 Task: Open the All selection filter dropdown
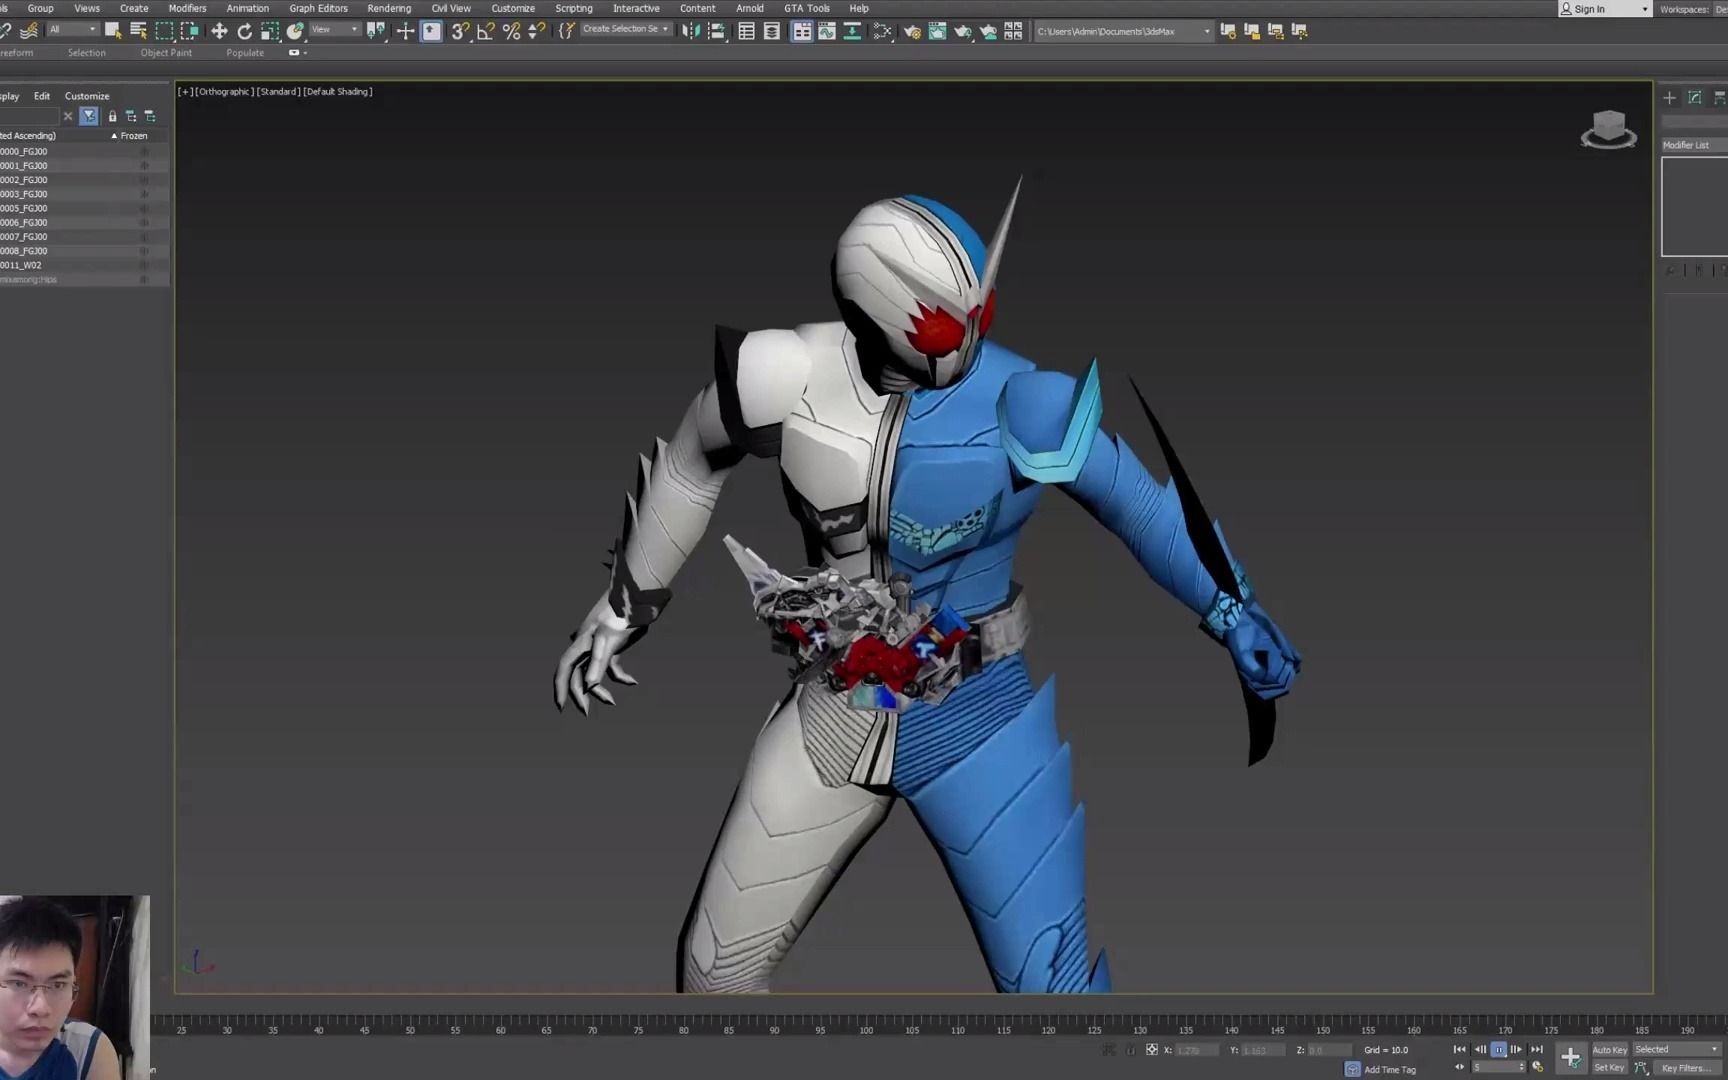[x=72, y=29]
